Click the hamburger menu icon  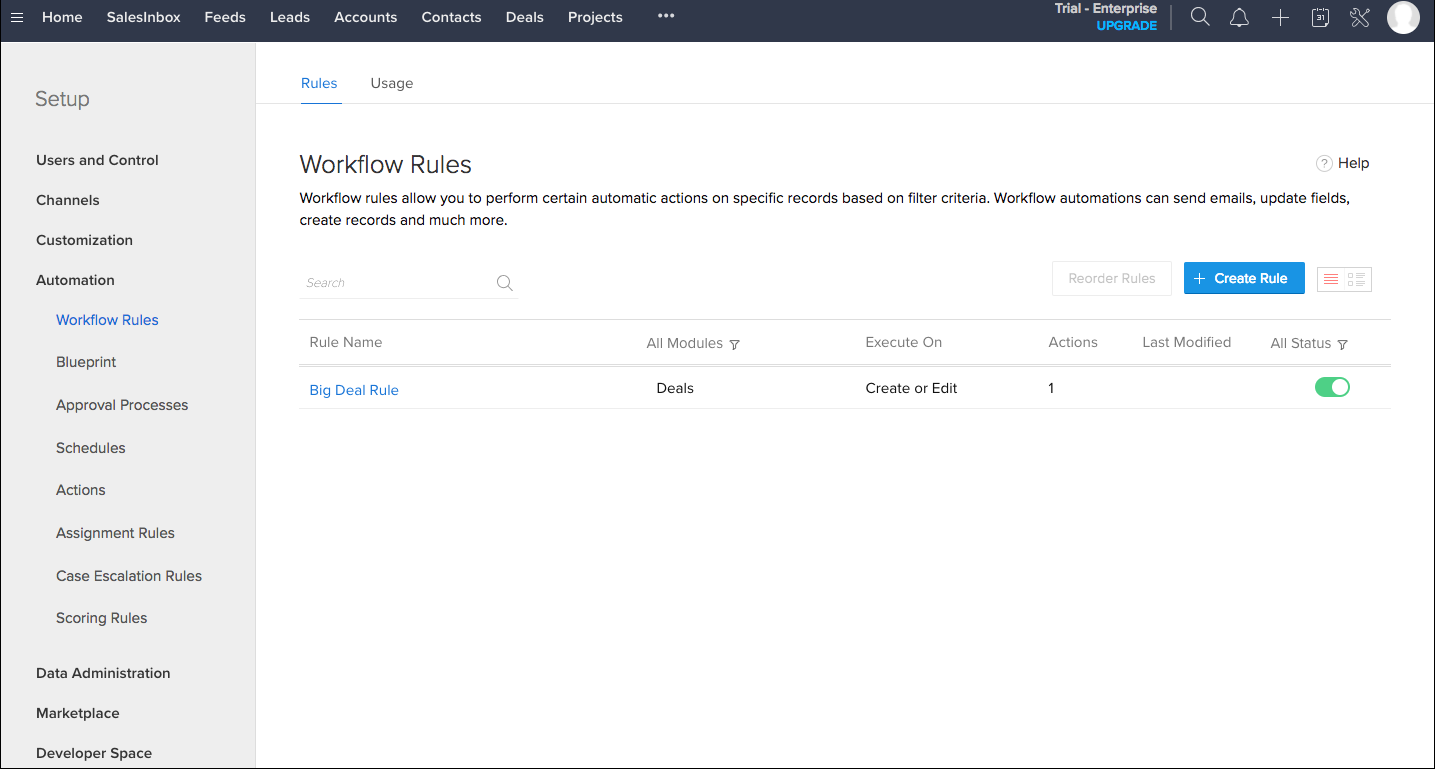(x=16, y=17)
